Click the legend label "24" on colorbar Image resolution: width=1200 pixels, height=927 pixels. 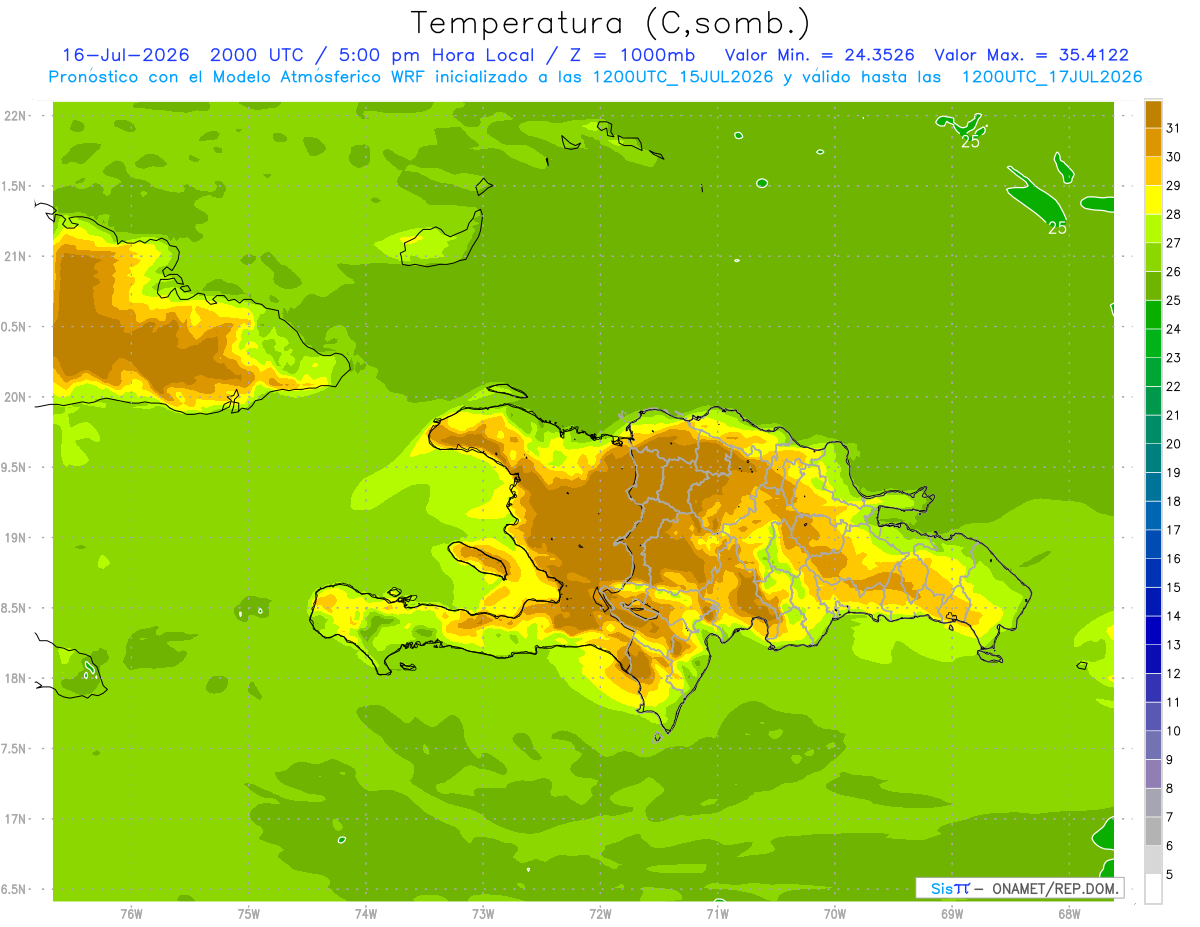pos(1174,329)
